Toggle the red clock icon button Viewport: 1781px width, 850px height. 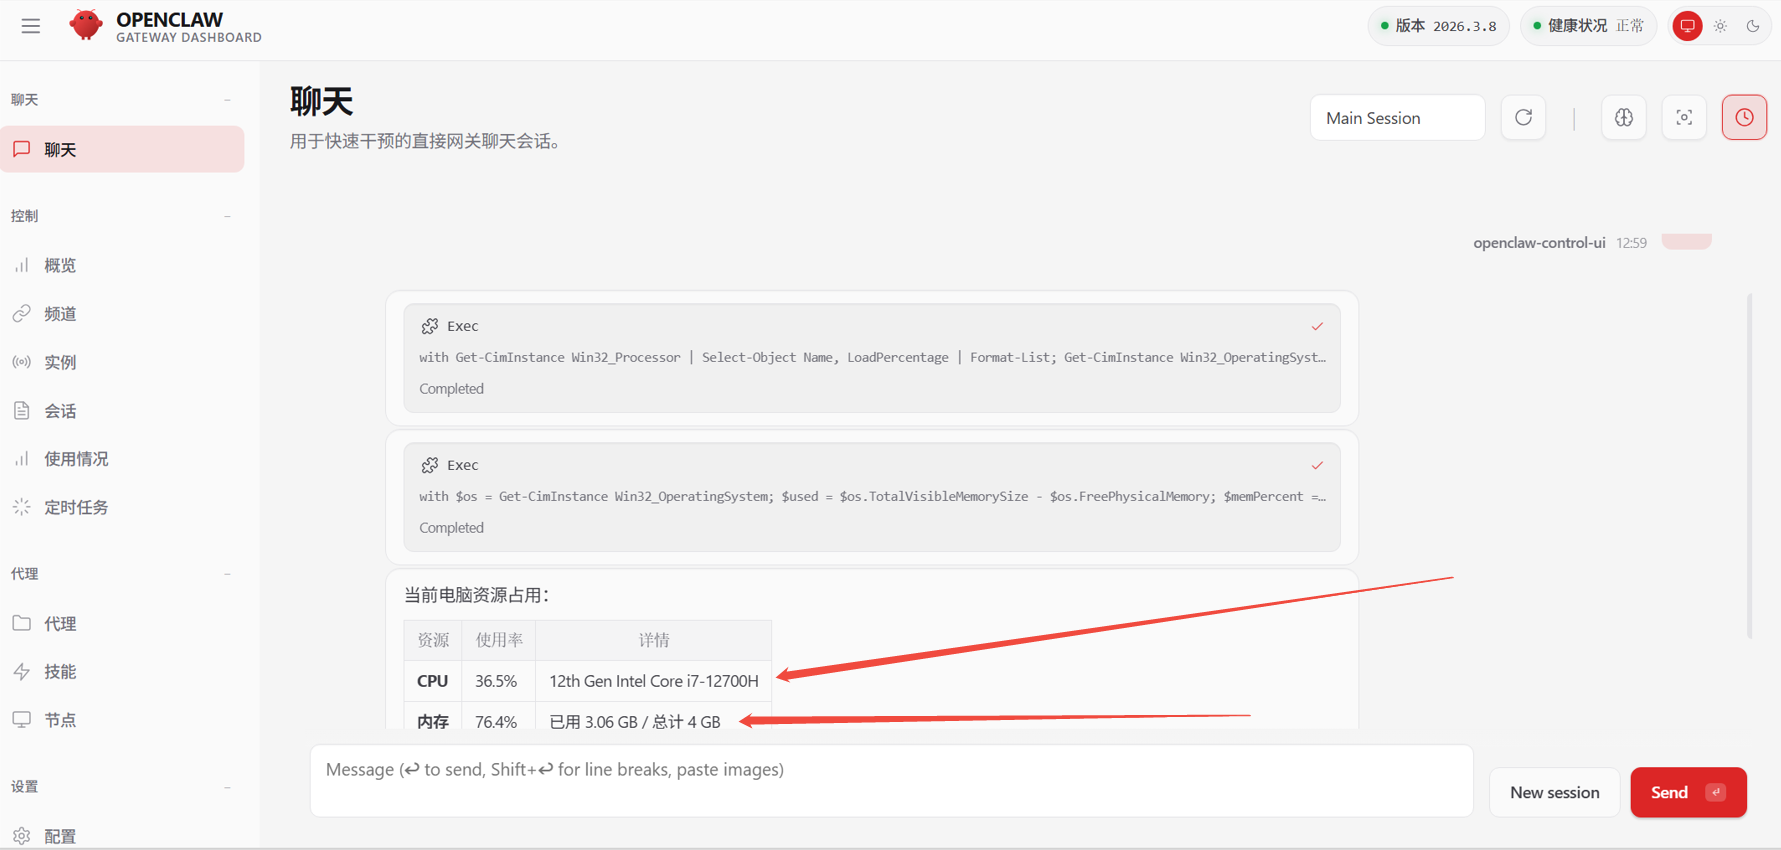tap(1744, 118)
